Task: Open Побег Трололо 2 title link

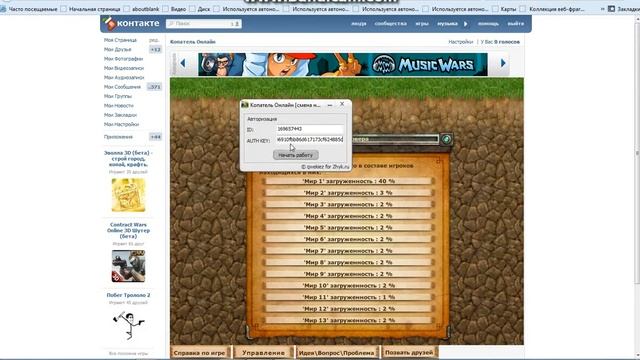Action: click(128, 295)
